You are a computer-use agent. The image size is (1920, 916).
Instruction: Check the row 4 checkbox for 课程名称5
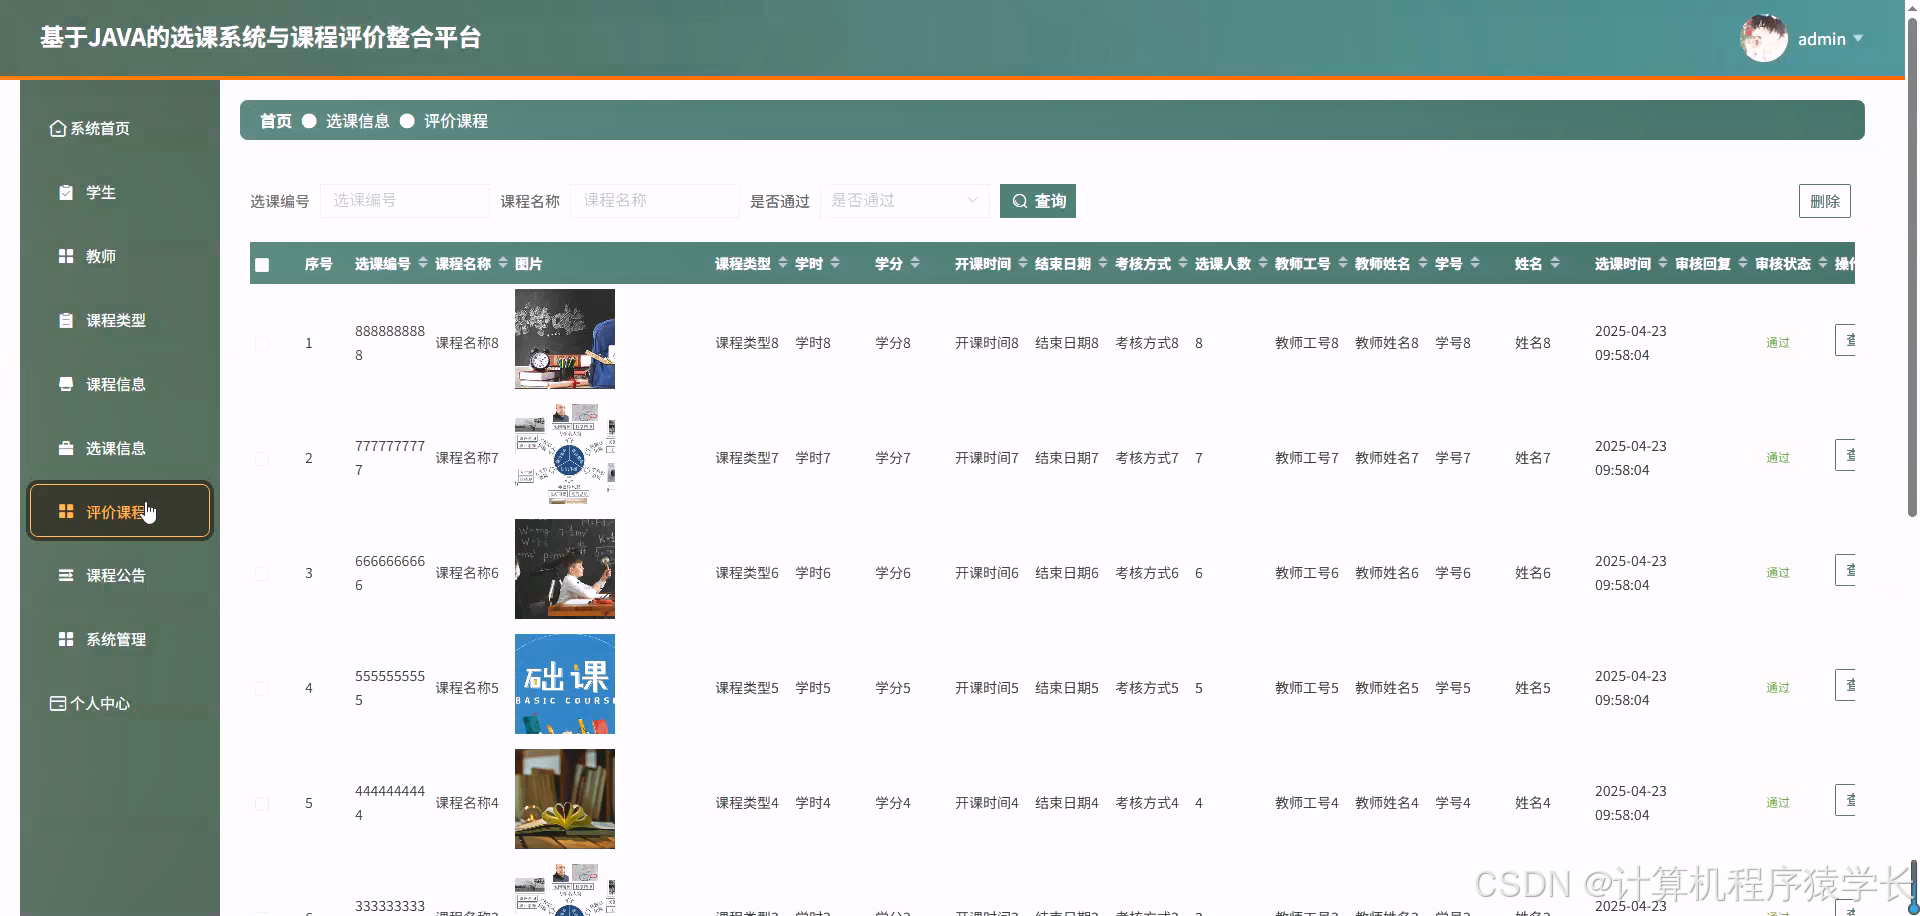pyautogui.click(x=262, y=689)
